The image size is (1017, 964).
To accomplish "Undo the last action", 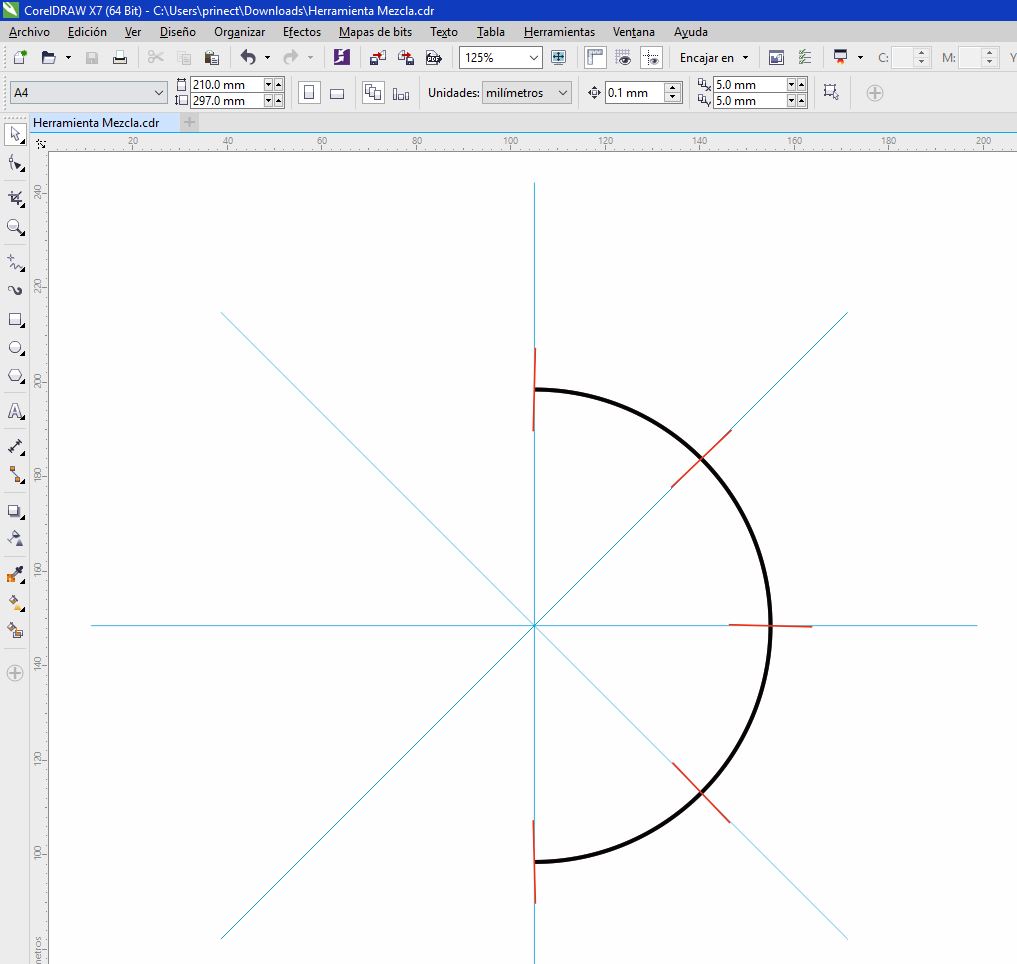I will [248, 57].
